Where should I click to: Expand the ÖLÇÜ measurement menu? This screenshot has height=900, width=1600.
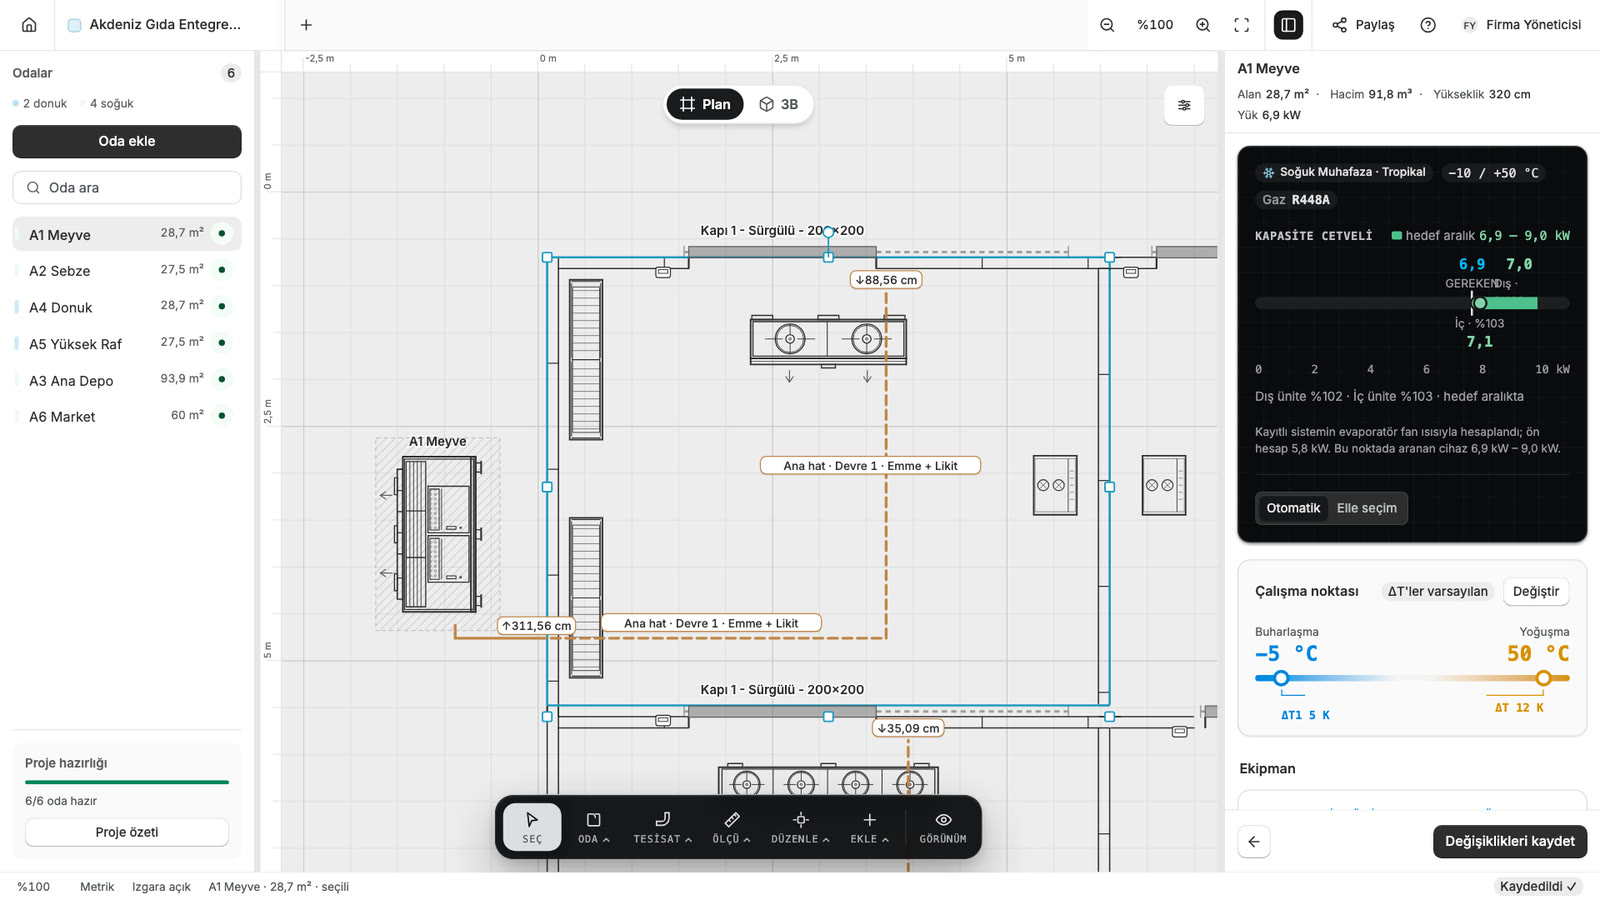click(731, 827)
